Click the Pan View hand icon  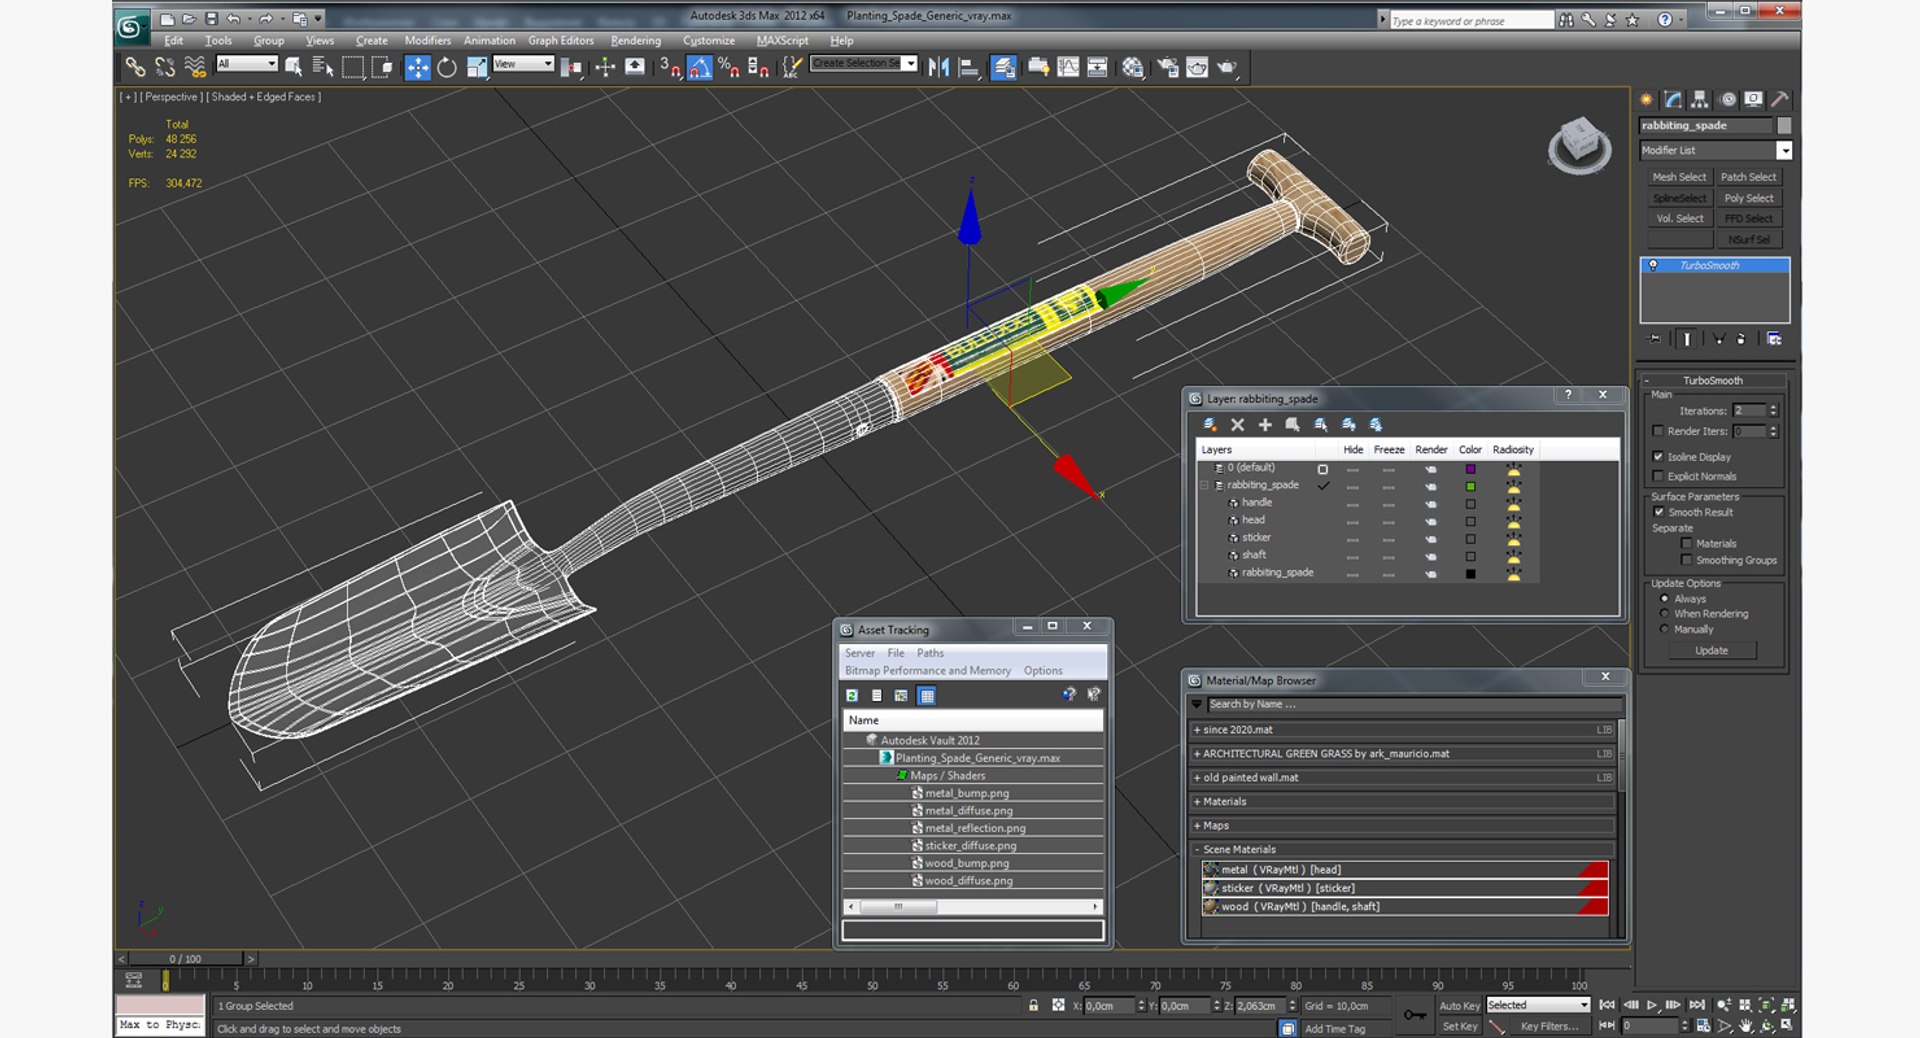point(1746,1026)
